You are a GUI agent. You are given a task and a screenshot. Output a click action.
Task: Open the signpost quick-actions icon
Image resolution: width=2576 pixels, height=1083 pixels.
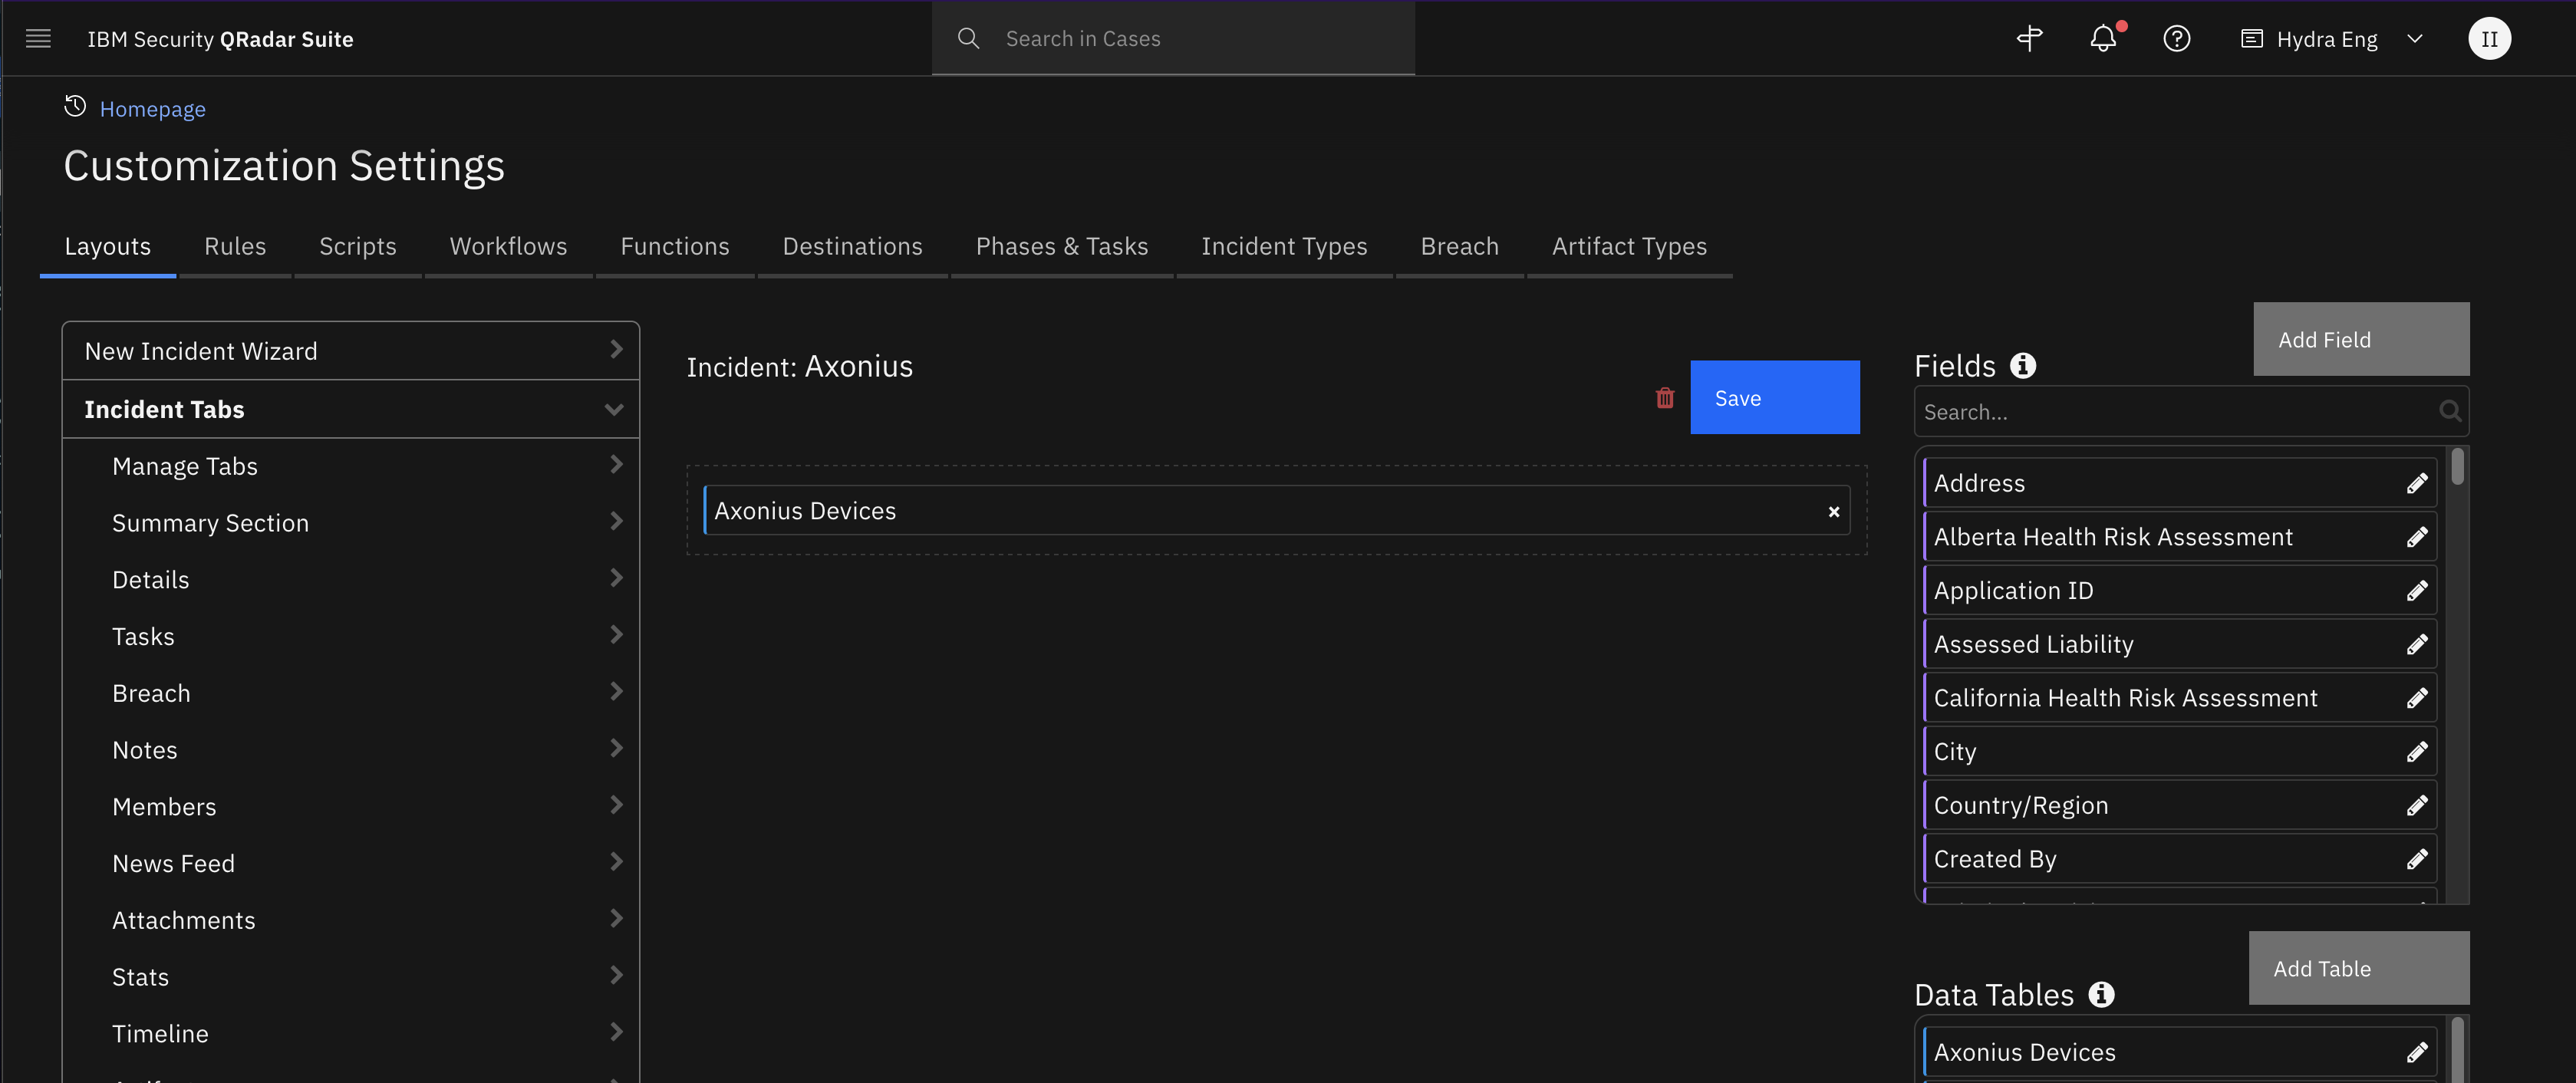coord(2029,39)
